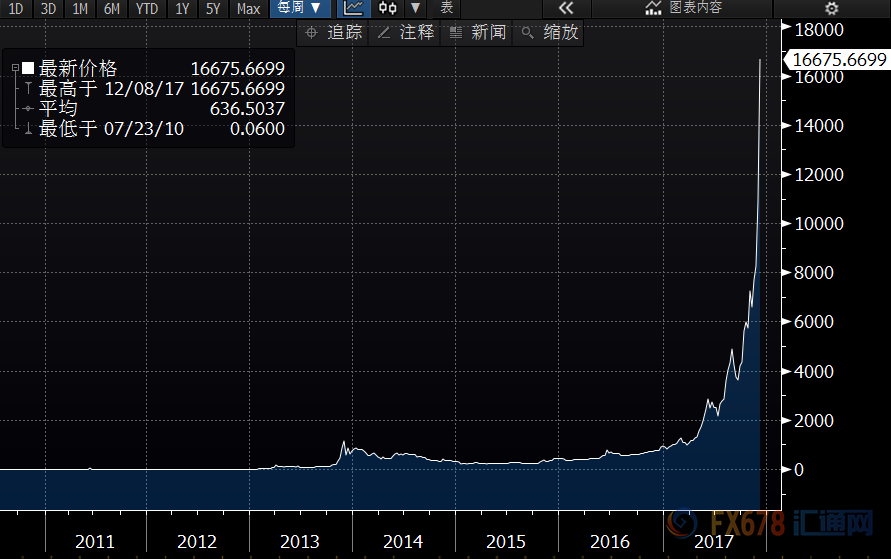Show the Max time range
This screenshot has width=891, height=559.
click(x=248, y=8)
